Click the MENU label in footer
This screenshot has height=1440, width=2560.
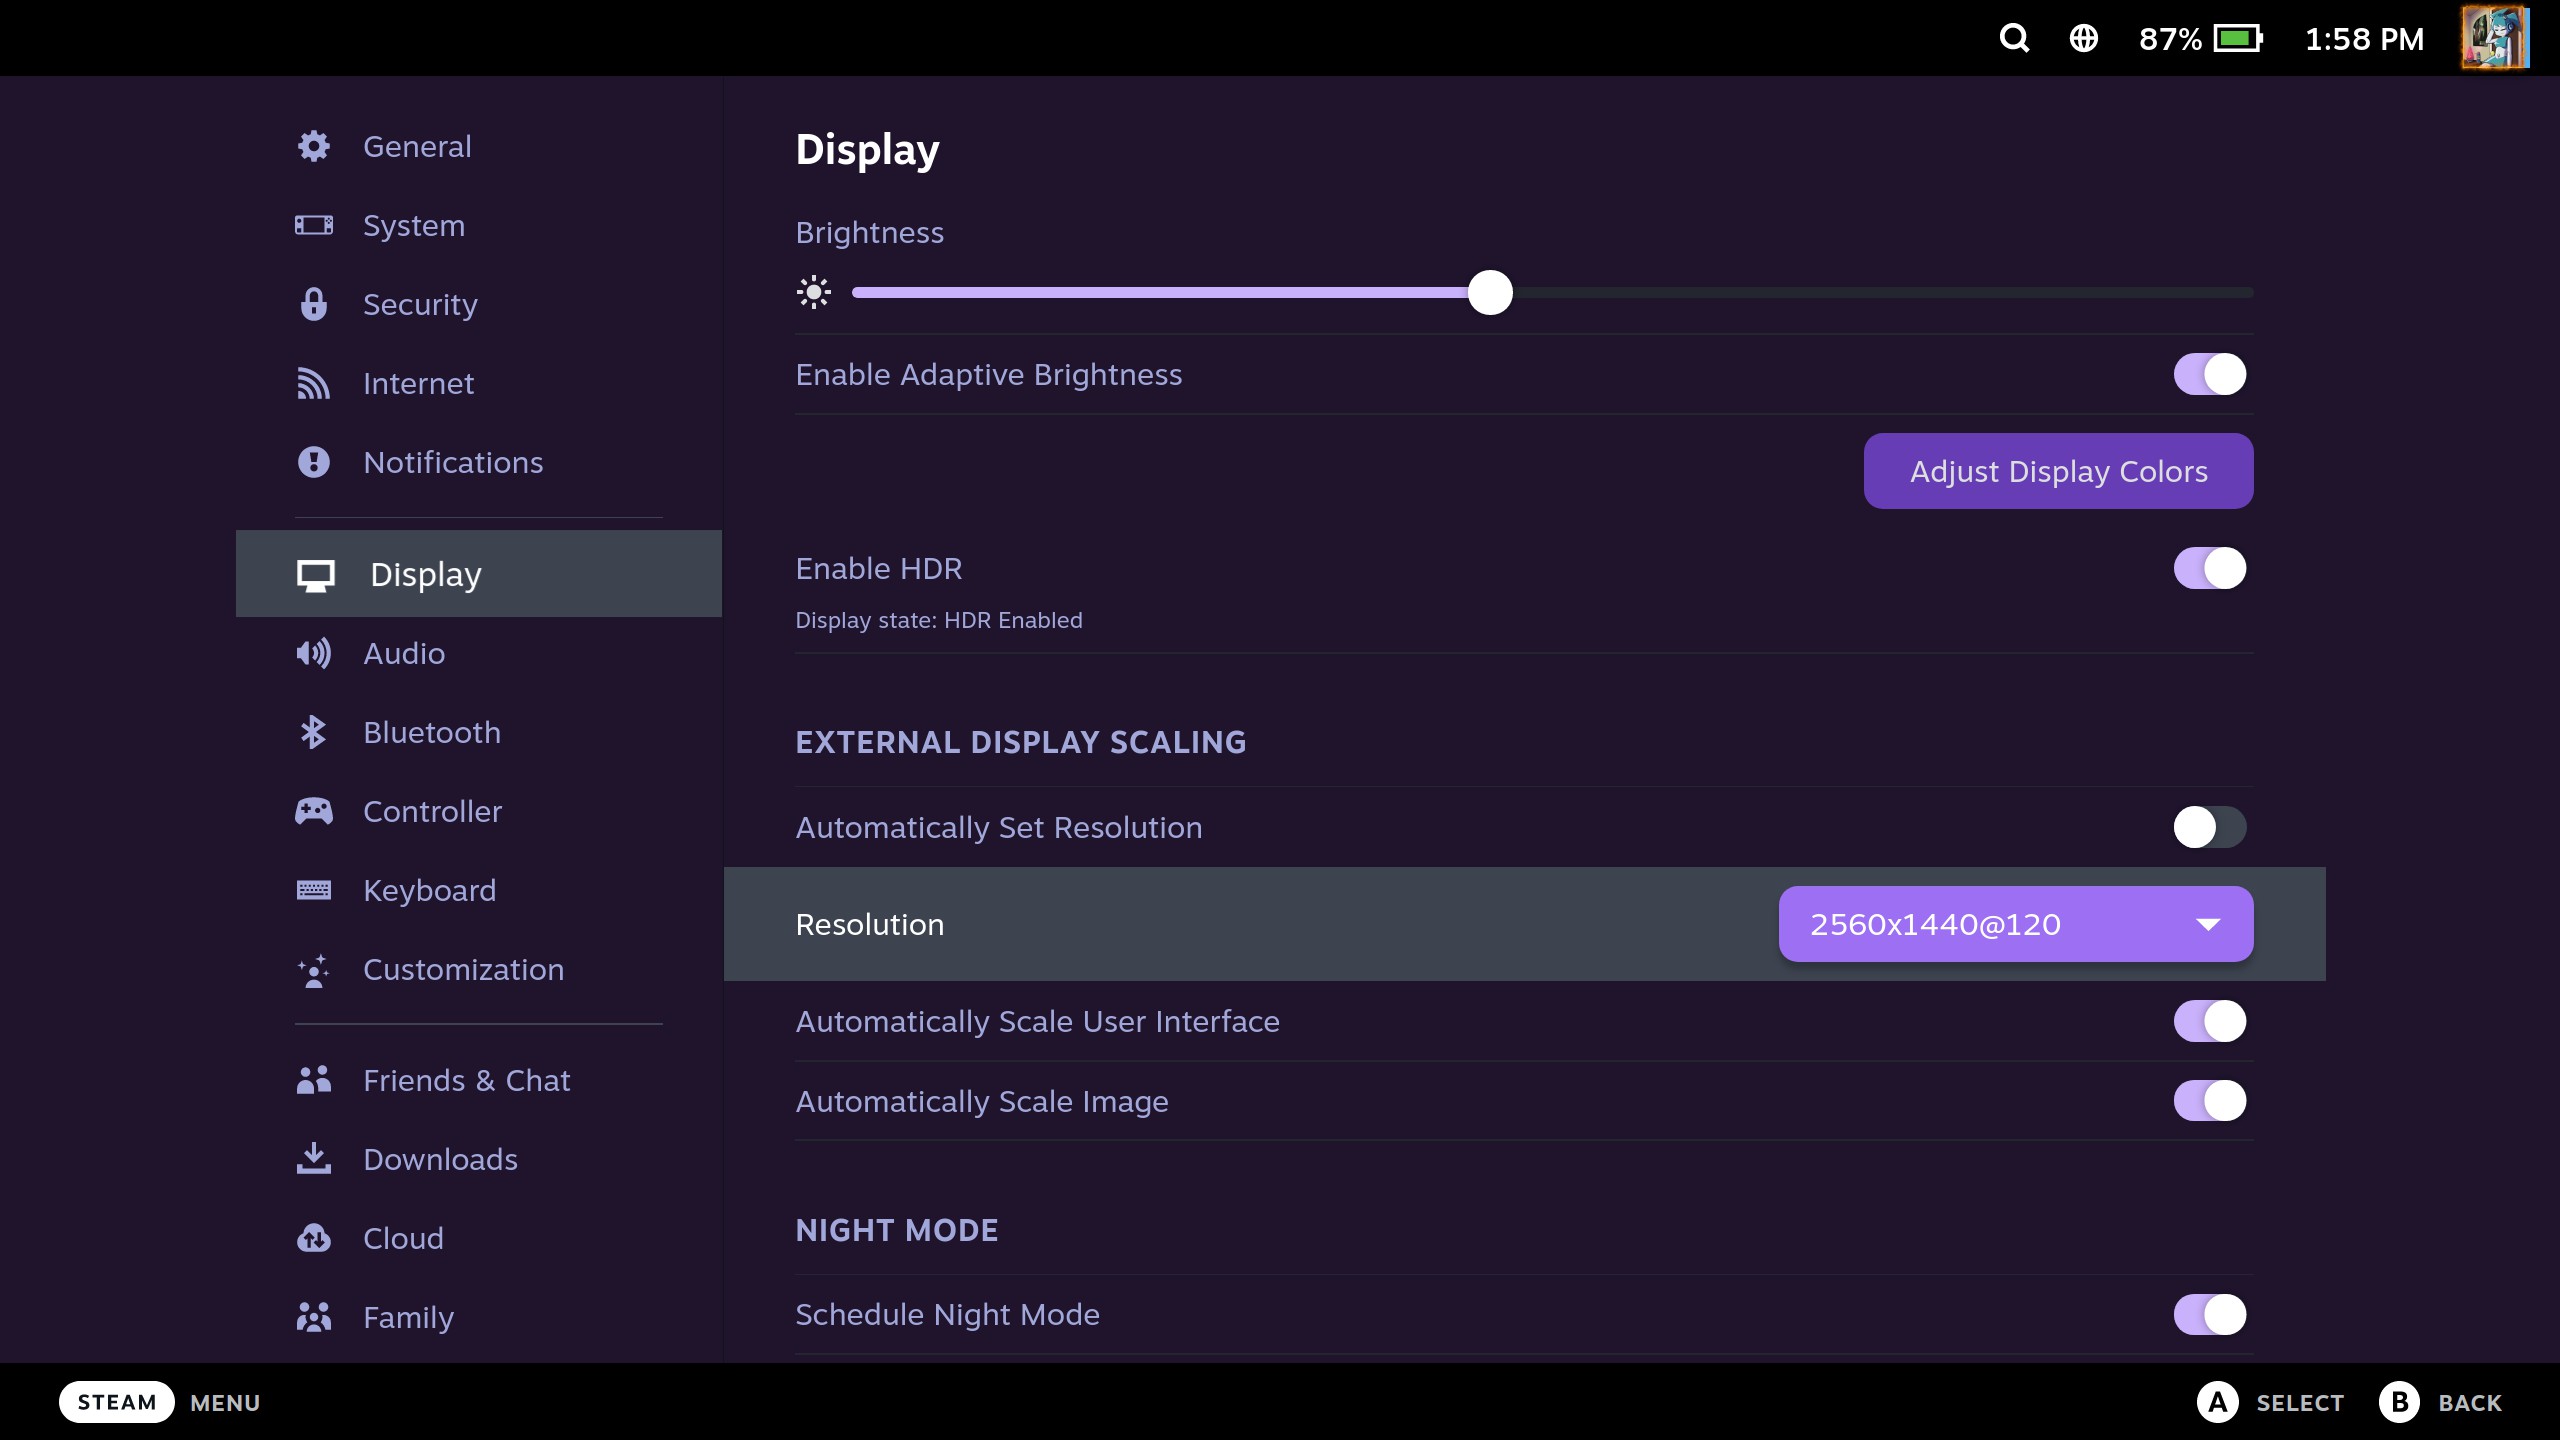[x=225, y=1403]
